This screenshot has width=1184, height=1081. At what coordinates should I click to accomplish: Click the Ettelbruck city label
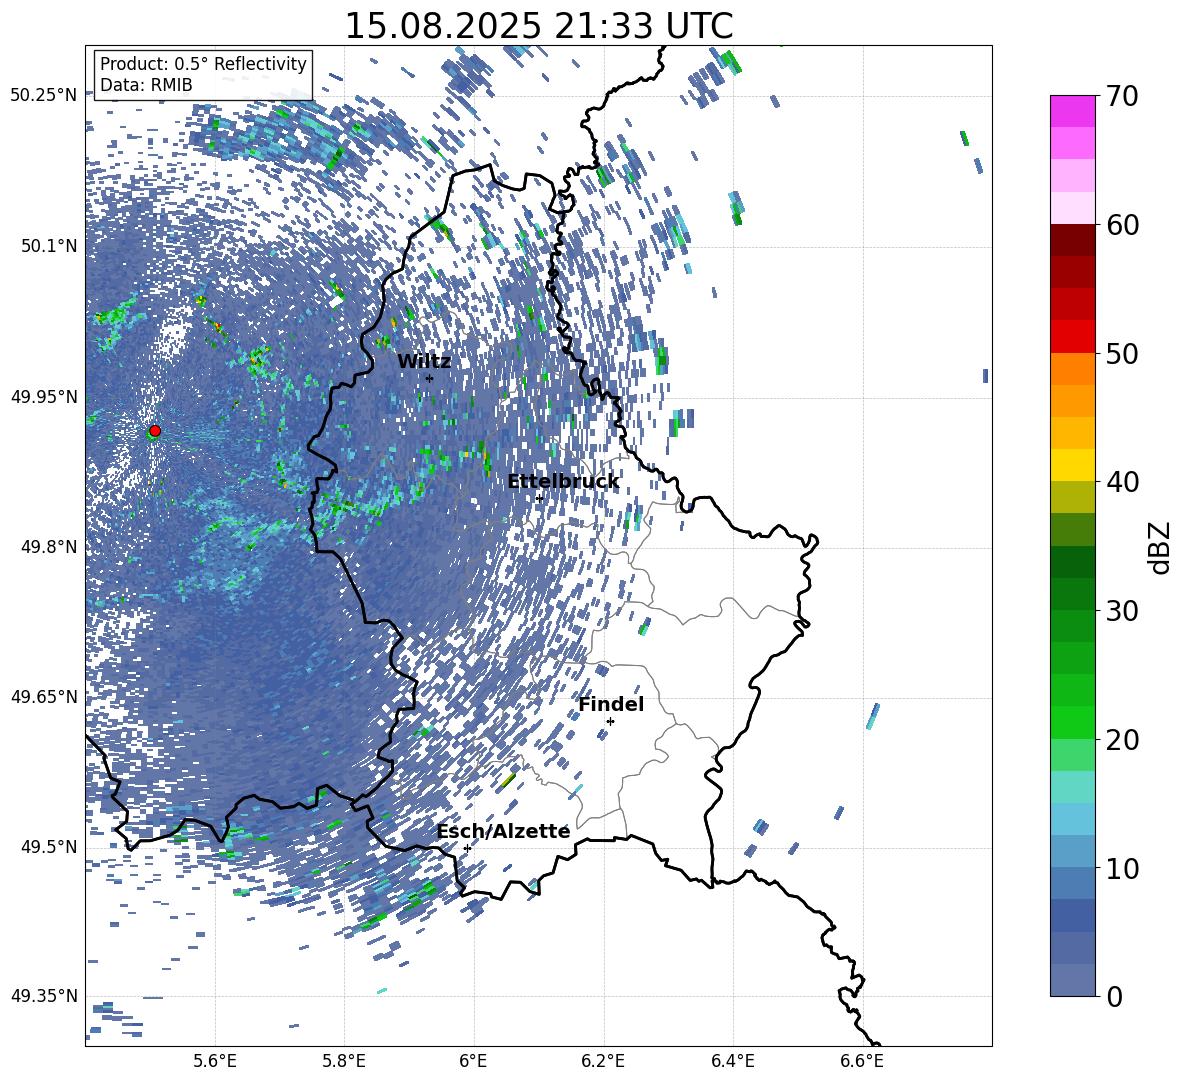coord(563,482)
